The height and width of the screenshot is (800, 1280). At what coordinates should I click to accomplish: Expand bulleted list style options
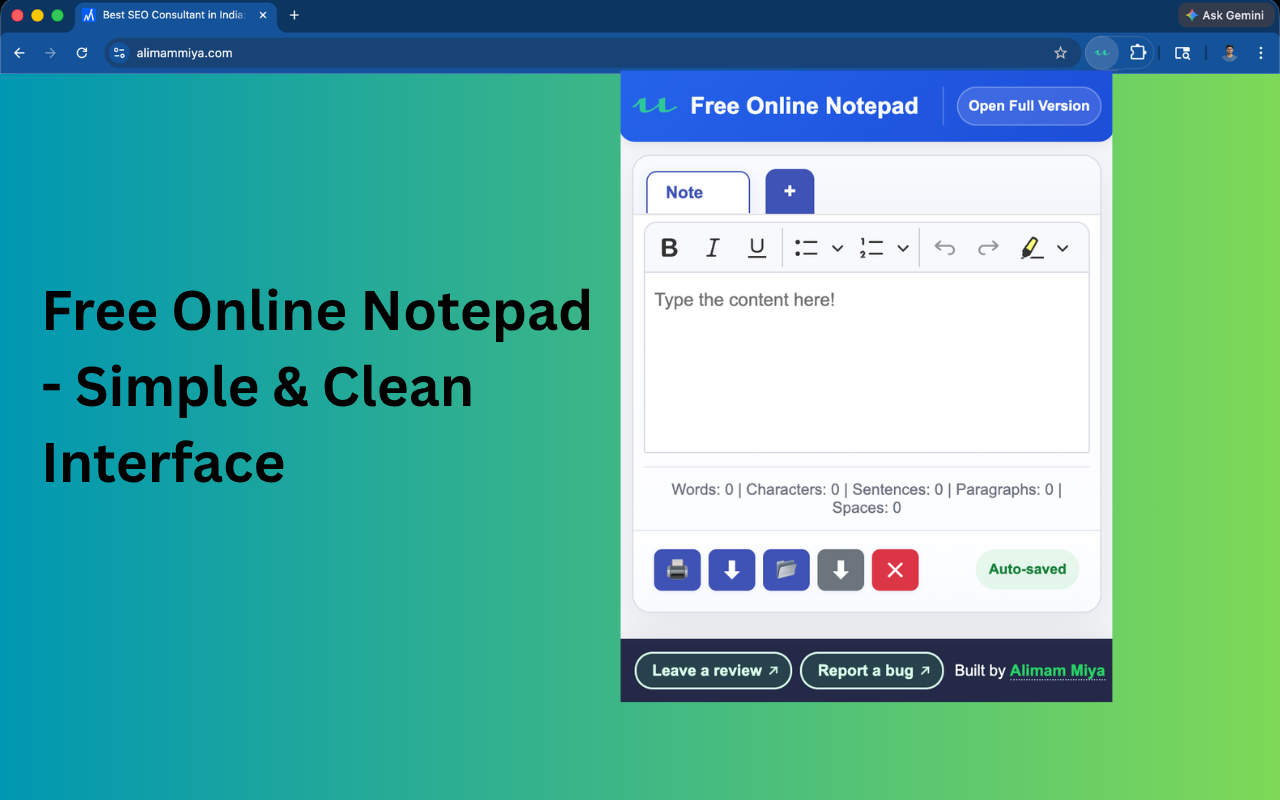pos(838,248)
